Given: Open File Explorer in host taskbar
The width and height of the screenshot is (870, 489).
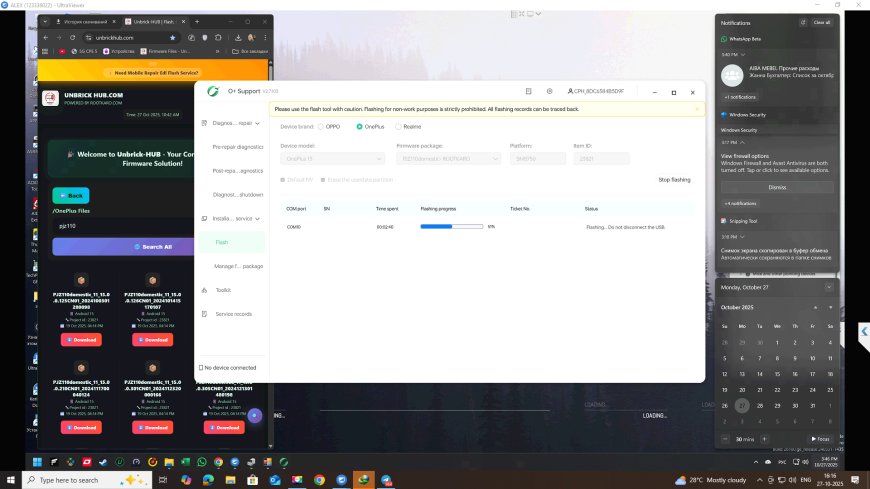Looking at the screenshot, I should [230, 480].
